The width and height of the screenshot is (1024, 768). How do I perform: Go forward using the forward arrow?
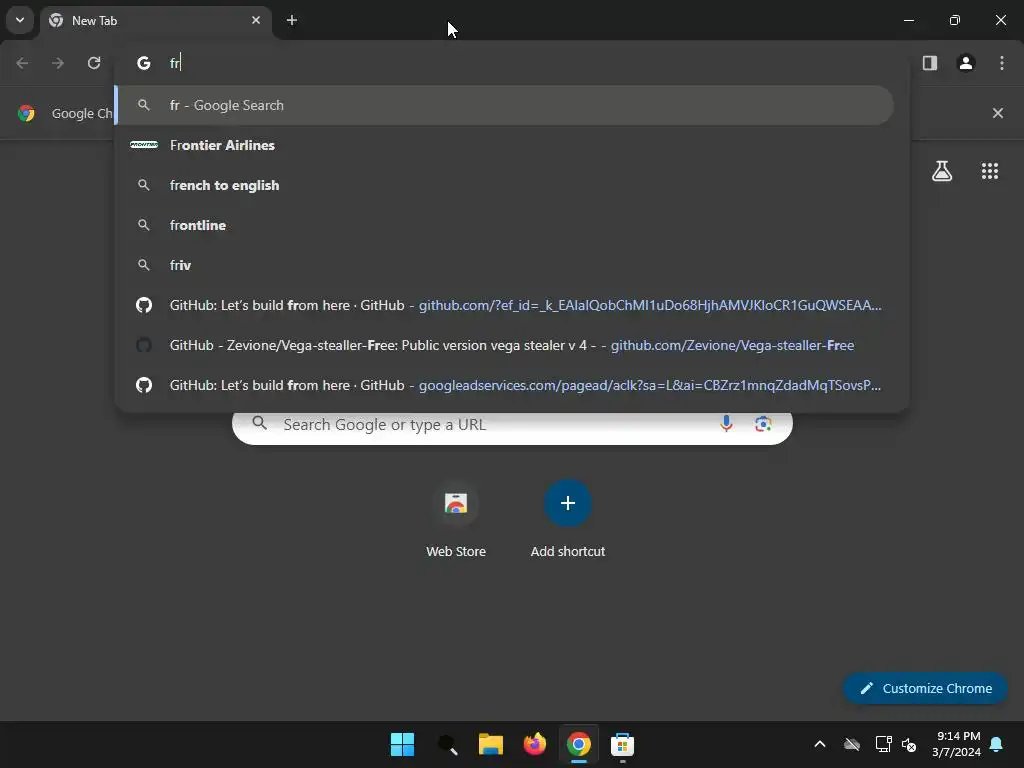[x=58, y=63]
